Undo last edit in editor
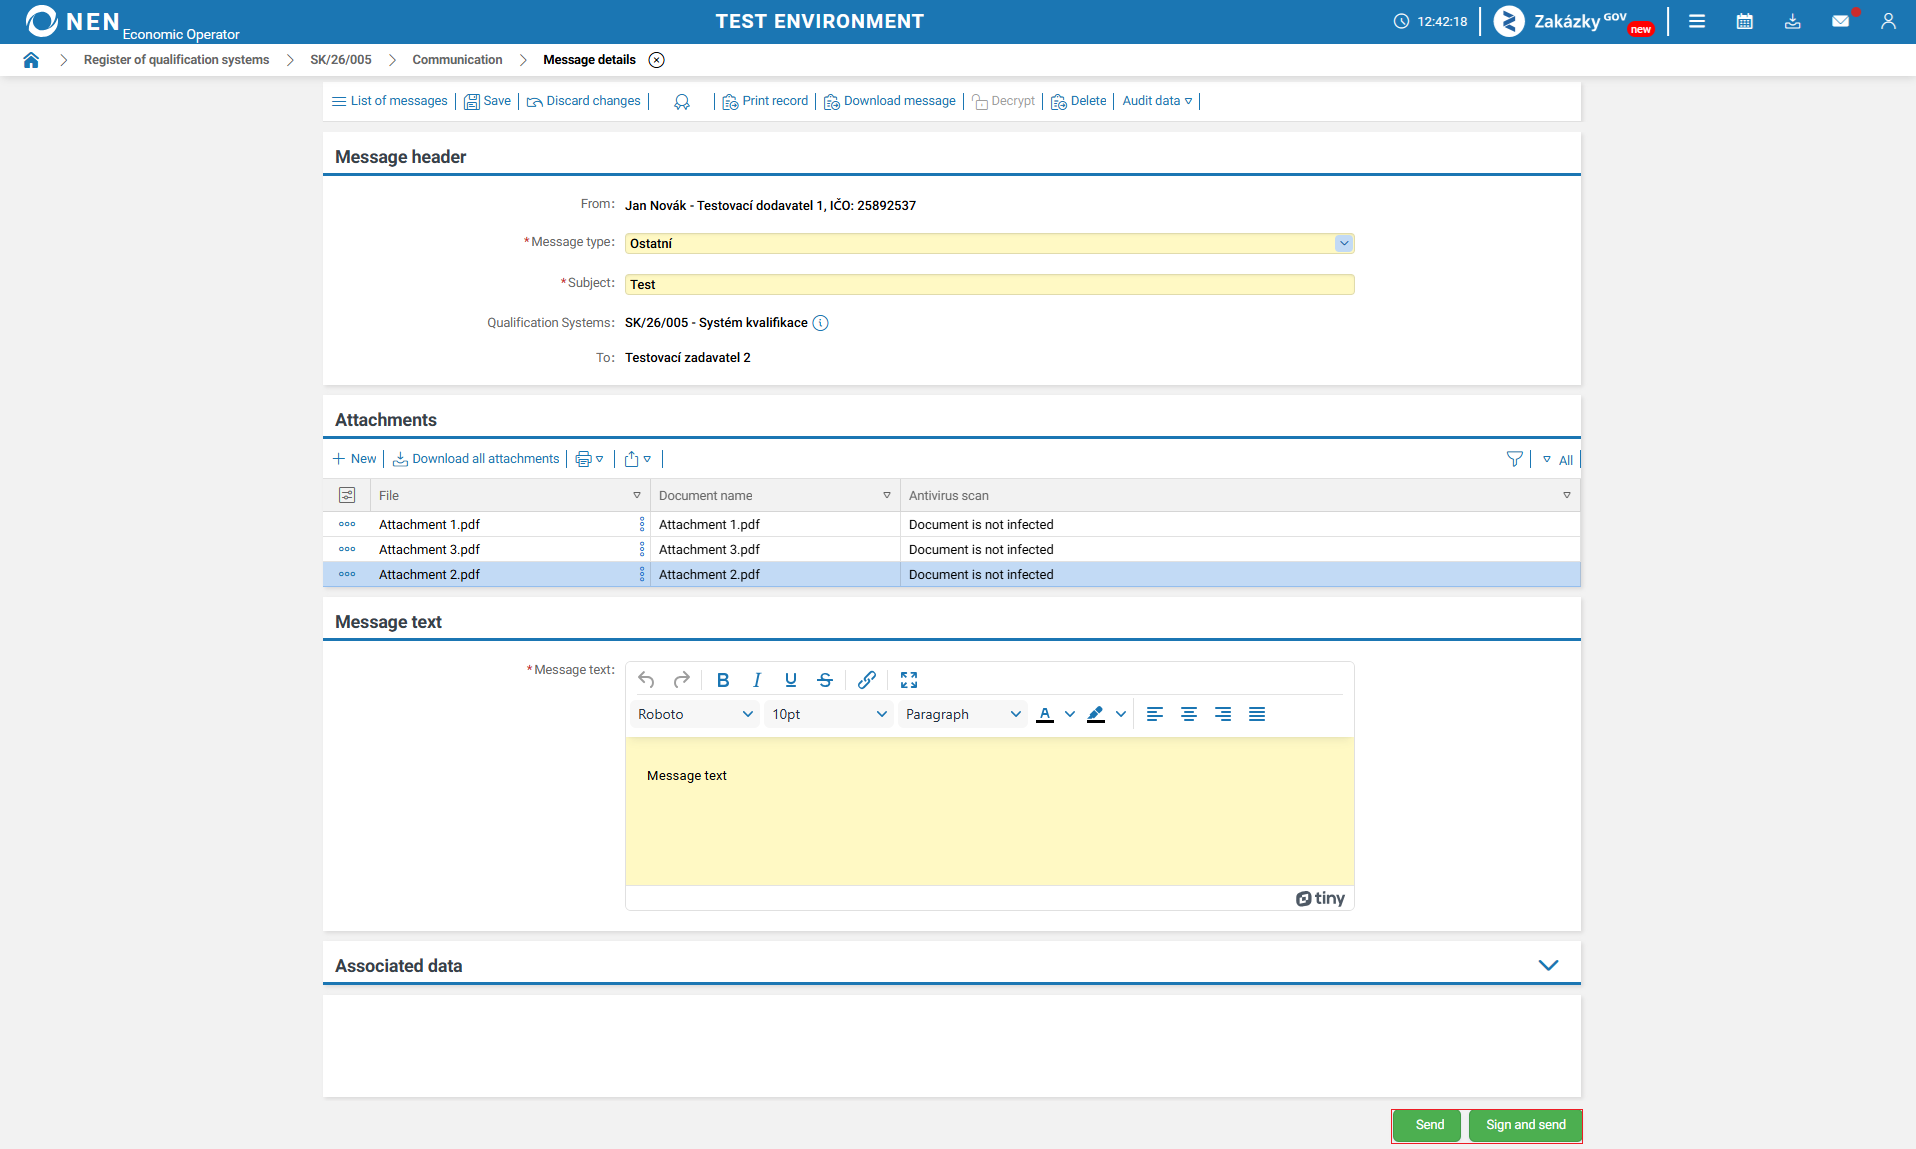 [646, 680]
